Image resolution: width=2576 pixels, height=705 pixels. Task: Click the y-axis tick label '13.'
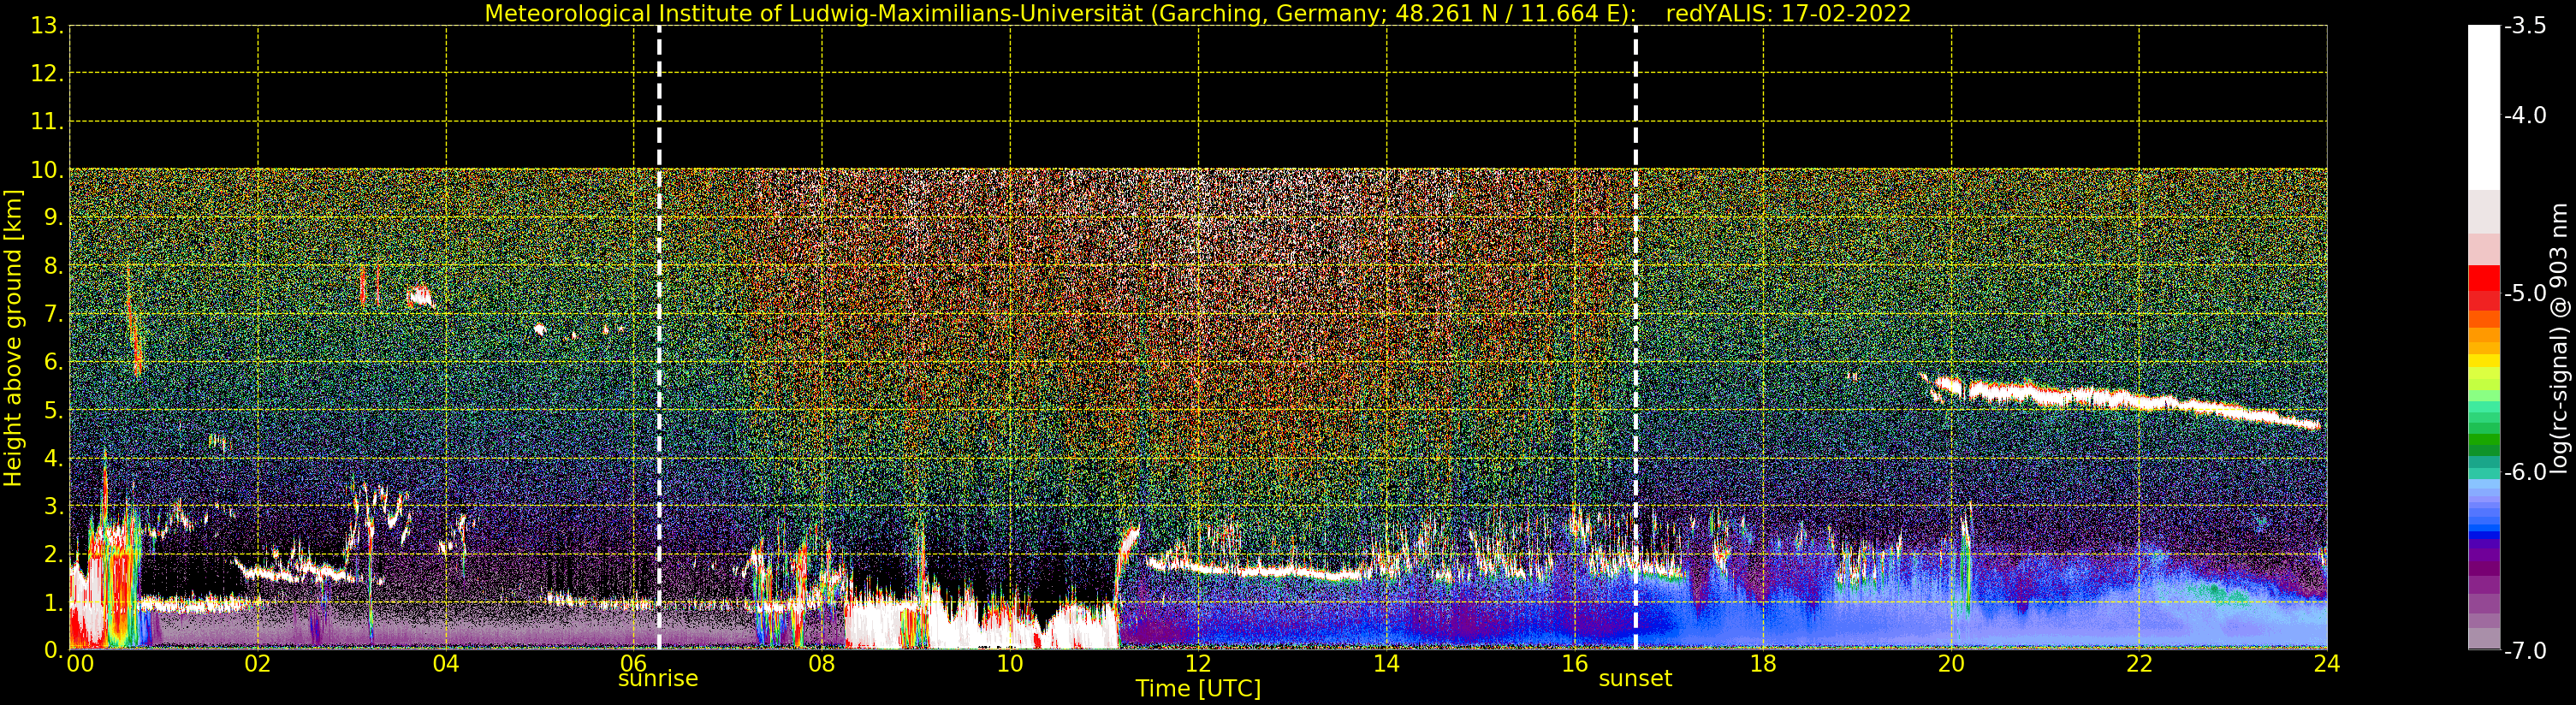pyautogui.click(x=47, y=26)
